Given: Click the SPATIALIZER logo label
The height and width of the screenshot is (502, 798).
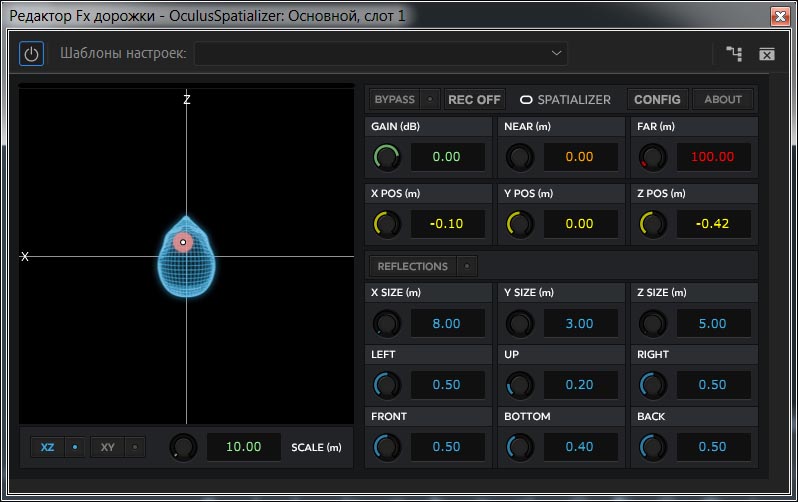Looking at the screenshot, I should pos(565,99).
